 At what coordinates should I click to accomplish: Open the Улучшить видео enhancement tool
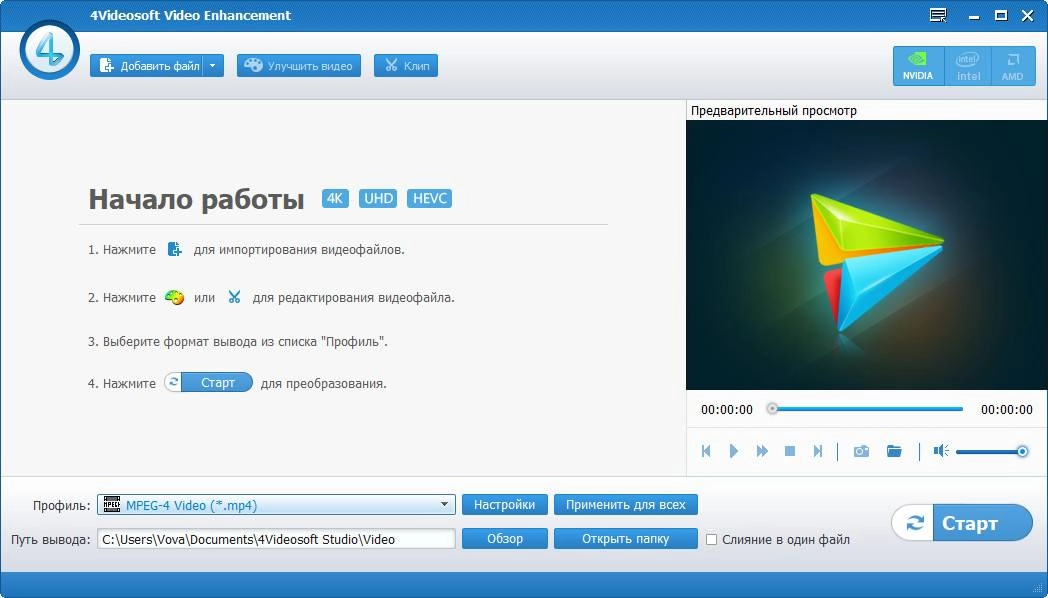pyautogui.click(x=299, y=65)
